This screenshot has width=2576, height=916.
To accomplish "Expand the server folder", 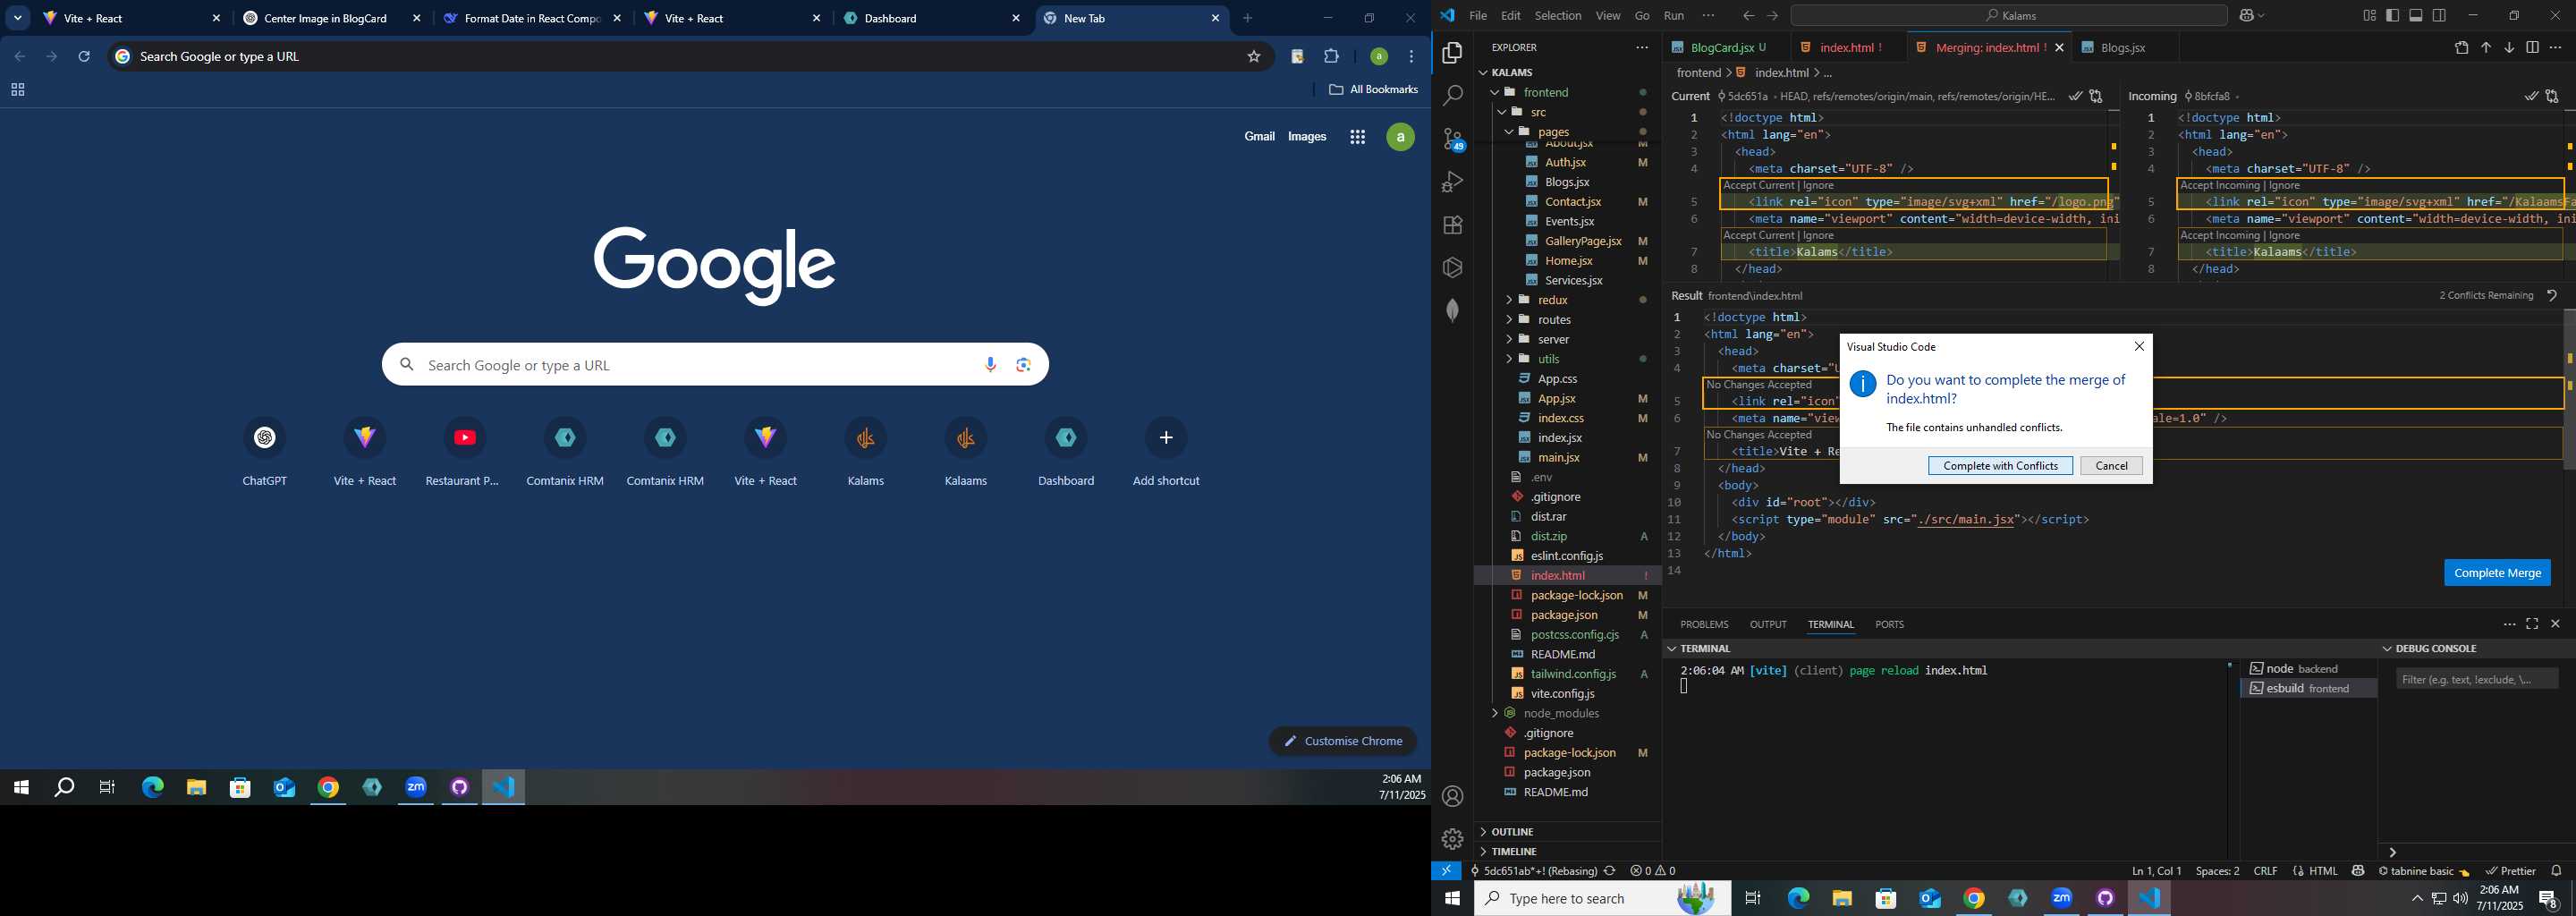I will click(x=1509, y=339).
